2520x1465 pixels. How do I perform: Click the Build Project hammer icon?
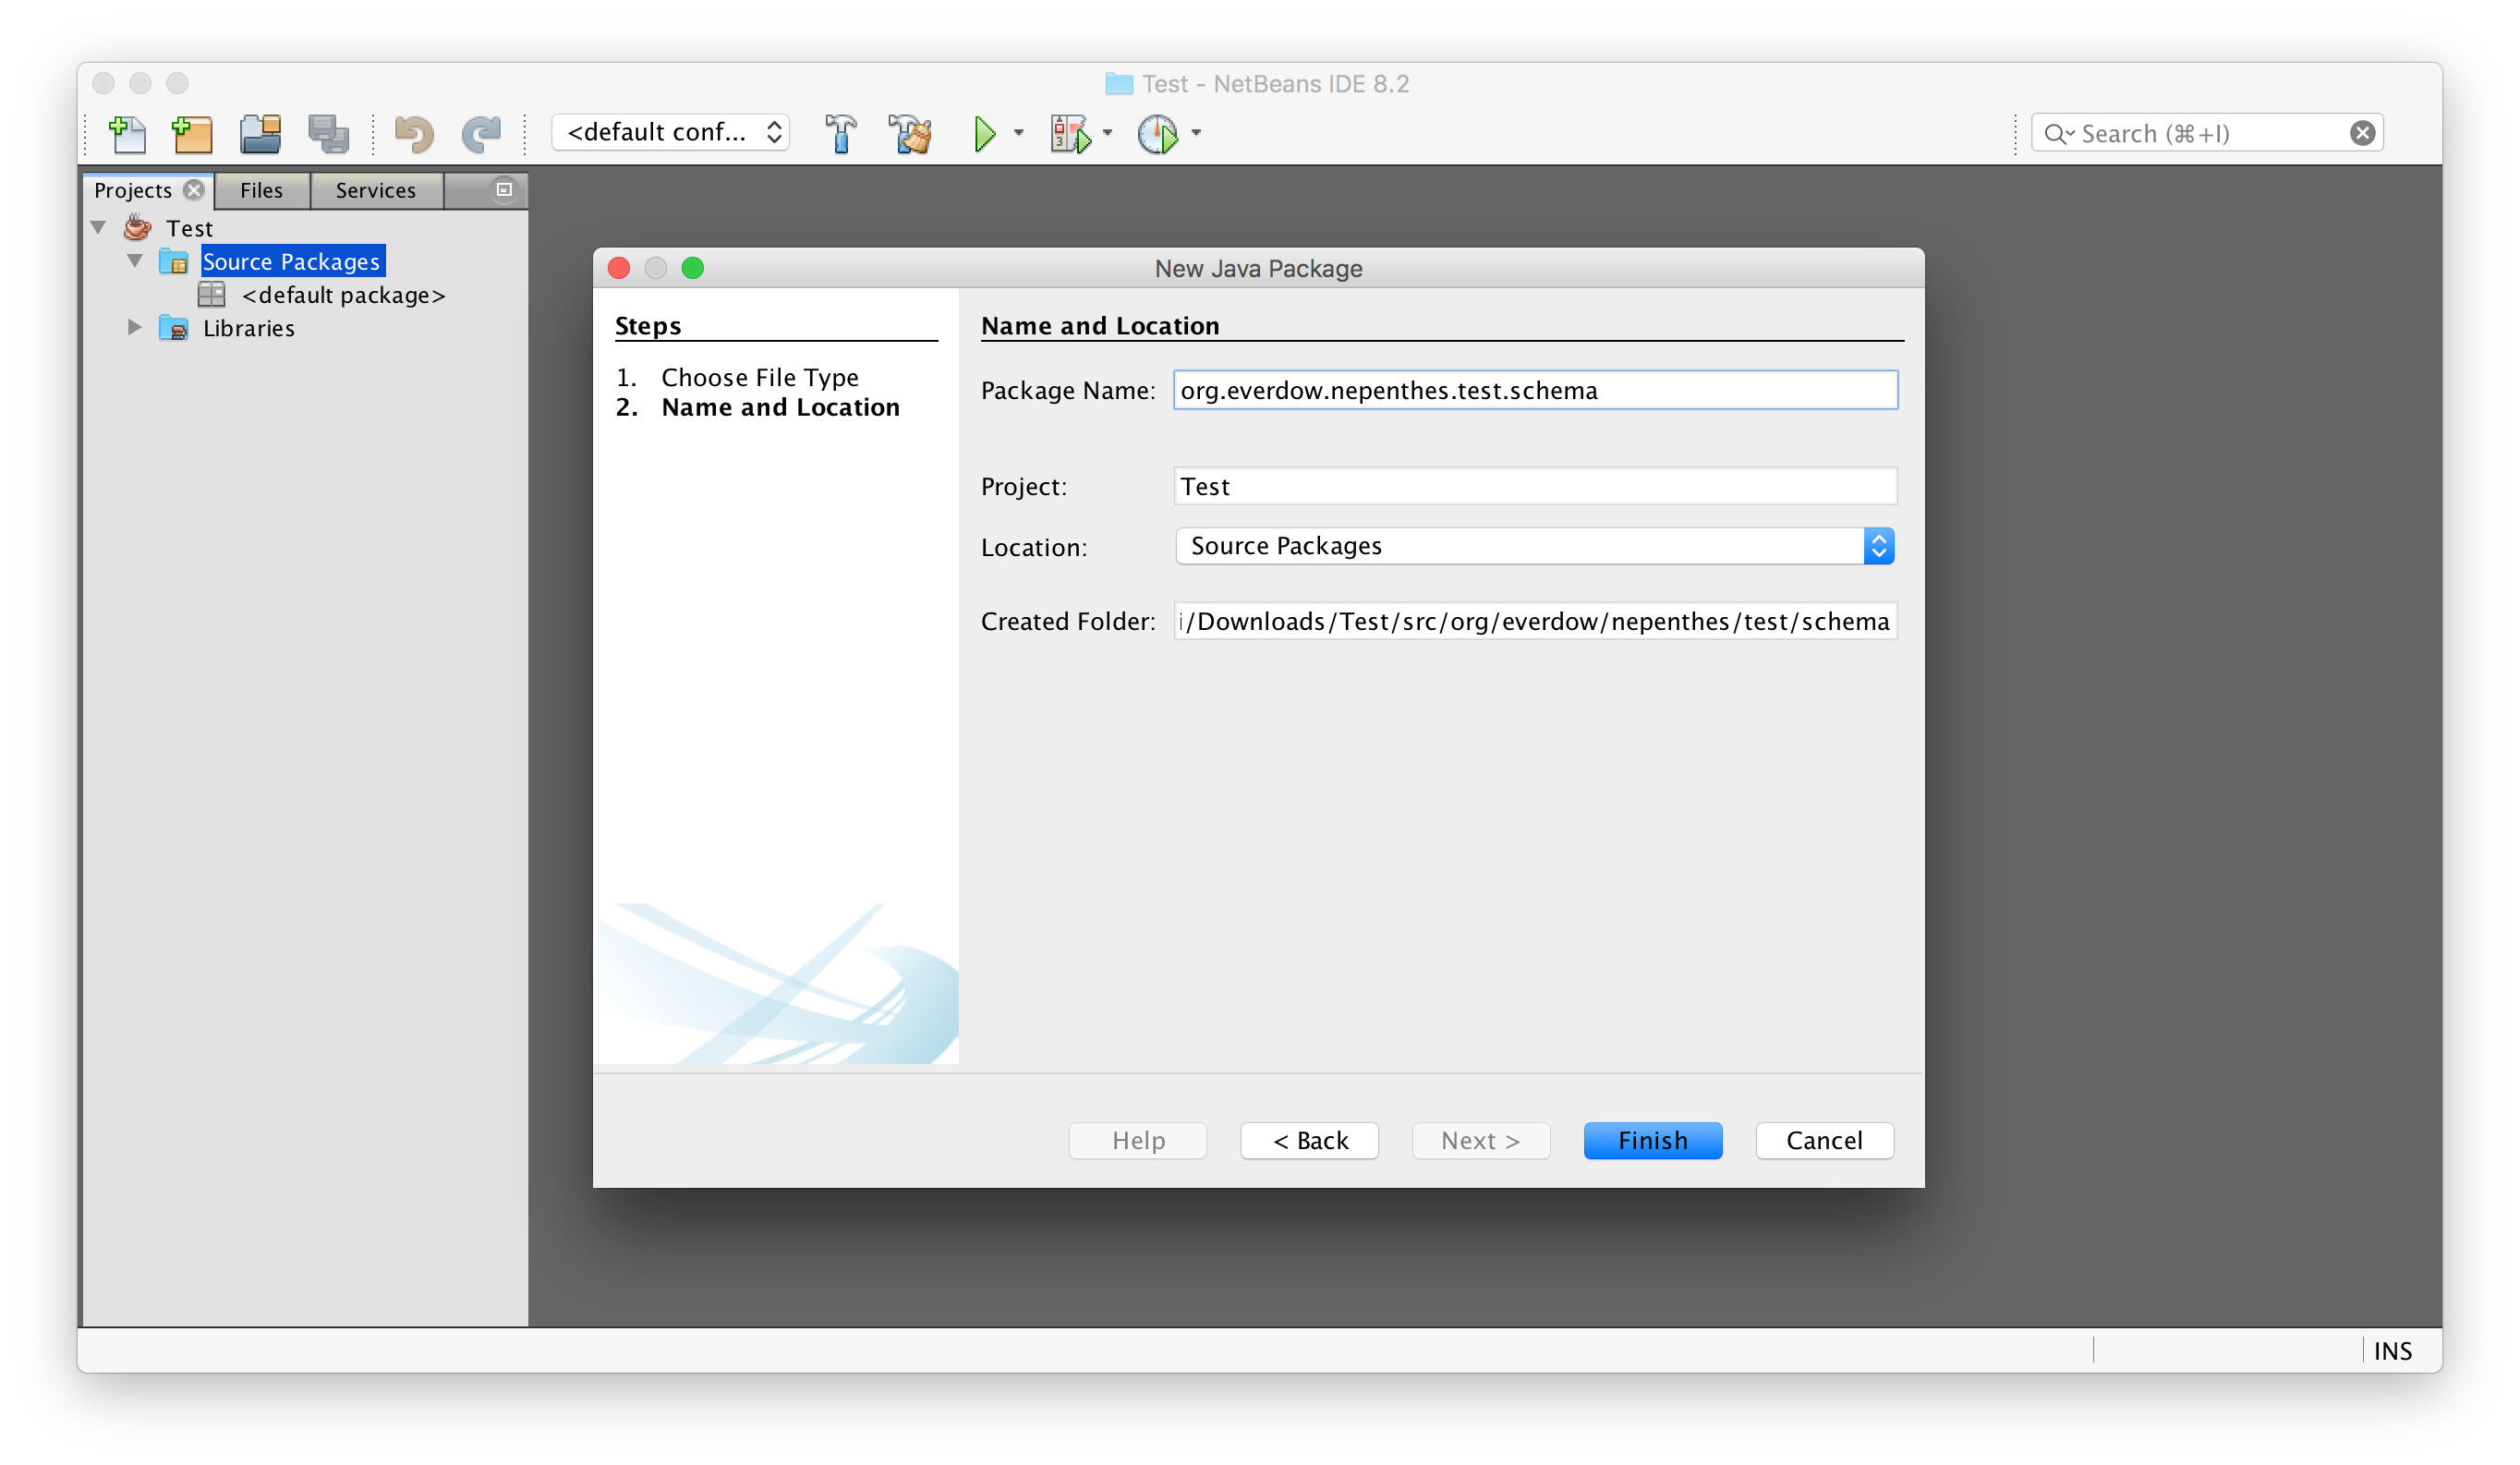(x=841, y=134)
